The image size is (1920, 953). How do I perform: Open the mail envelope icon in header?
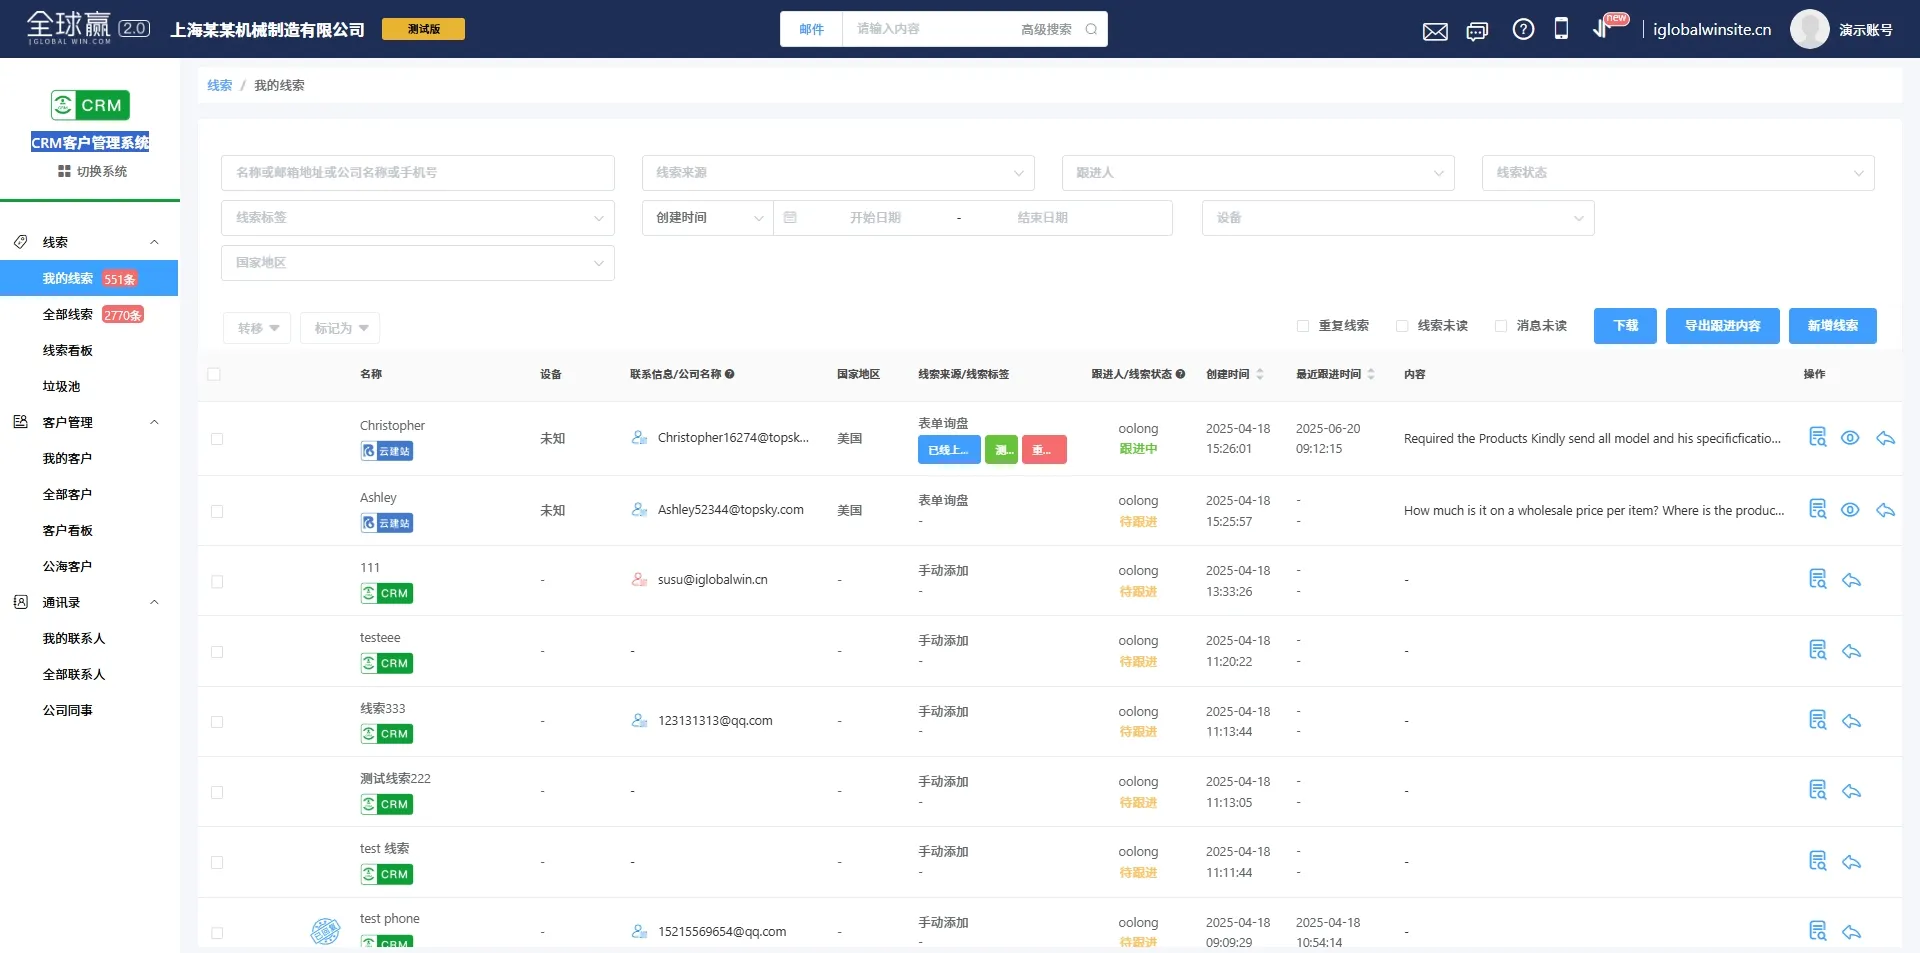[x=1435, y=31]
